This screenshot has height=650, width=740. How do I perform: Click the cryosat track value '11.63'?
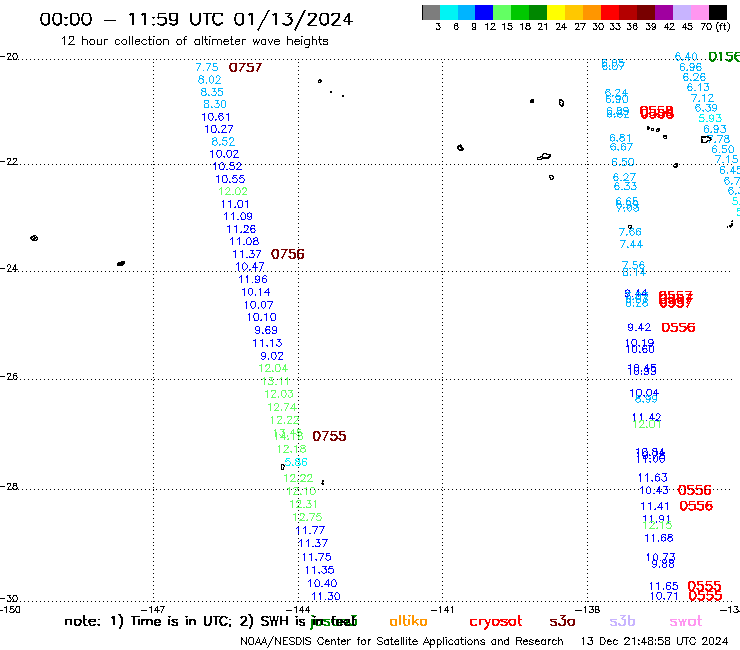[x=653, y=478]
